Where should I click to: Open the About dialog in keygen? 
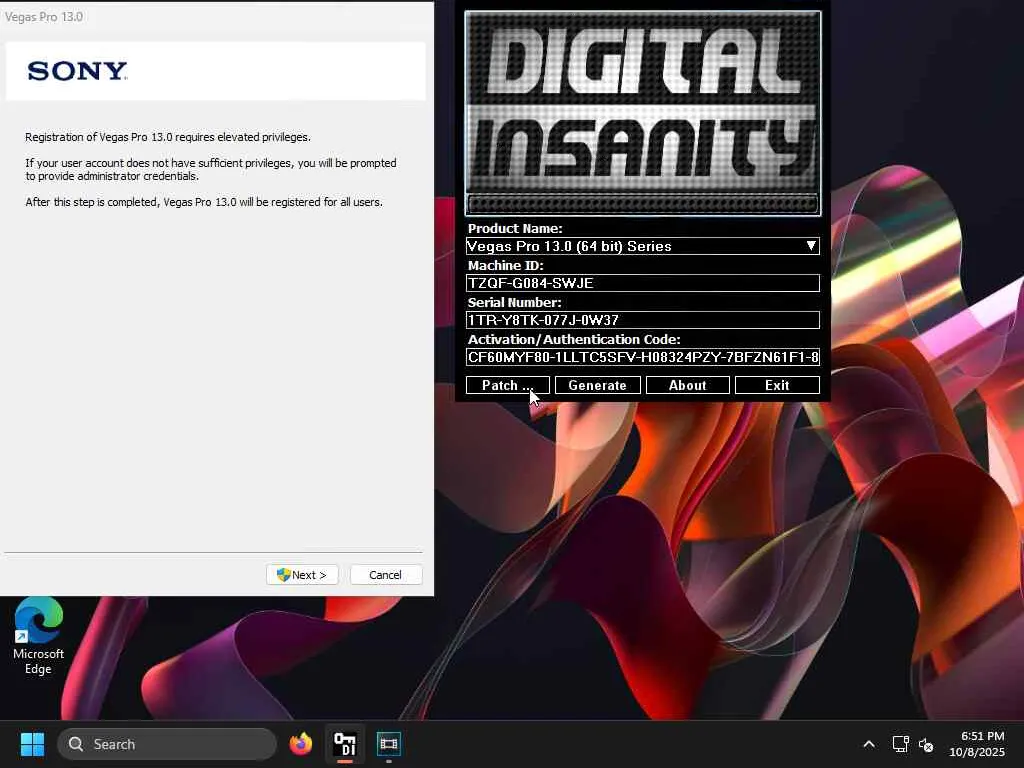pyautogui.click(x=688, y=385)
